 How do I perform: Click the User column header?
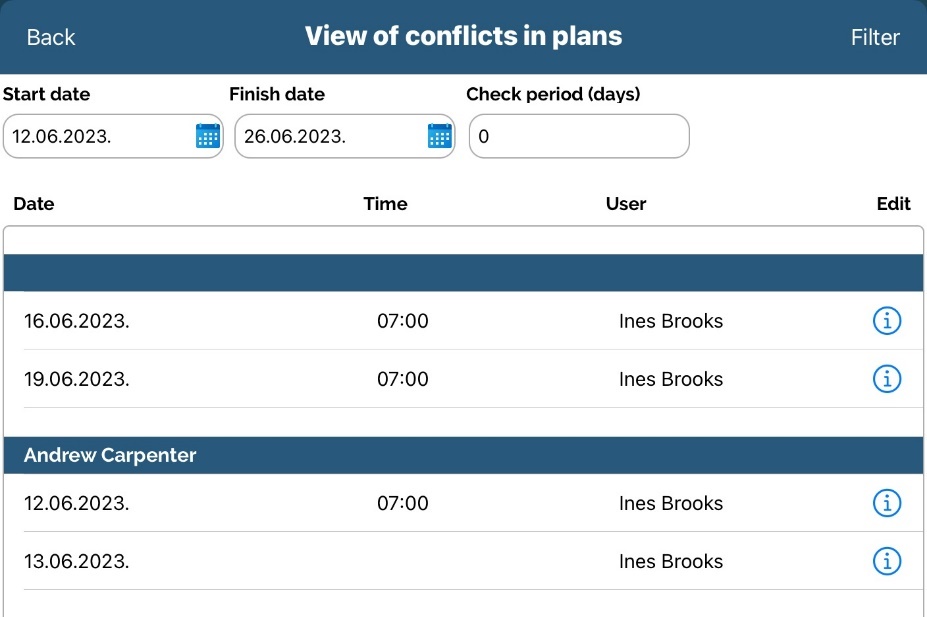pos(626,204)
